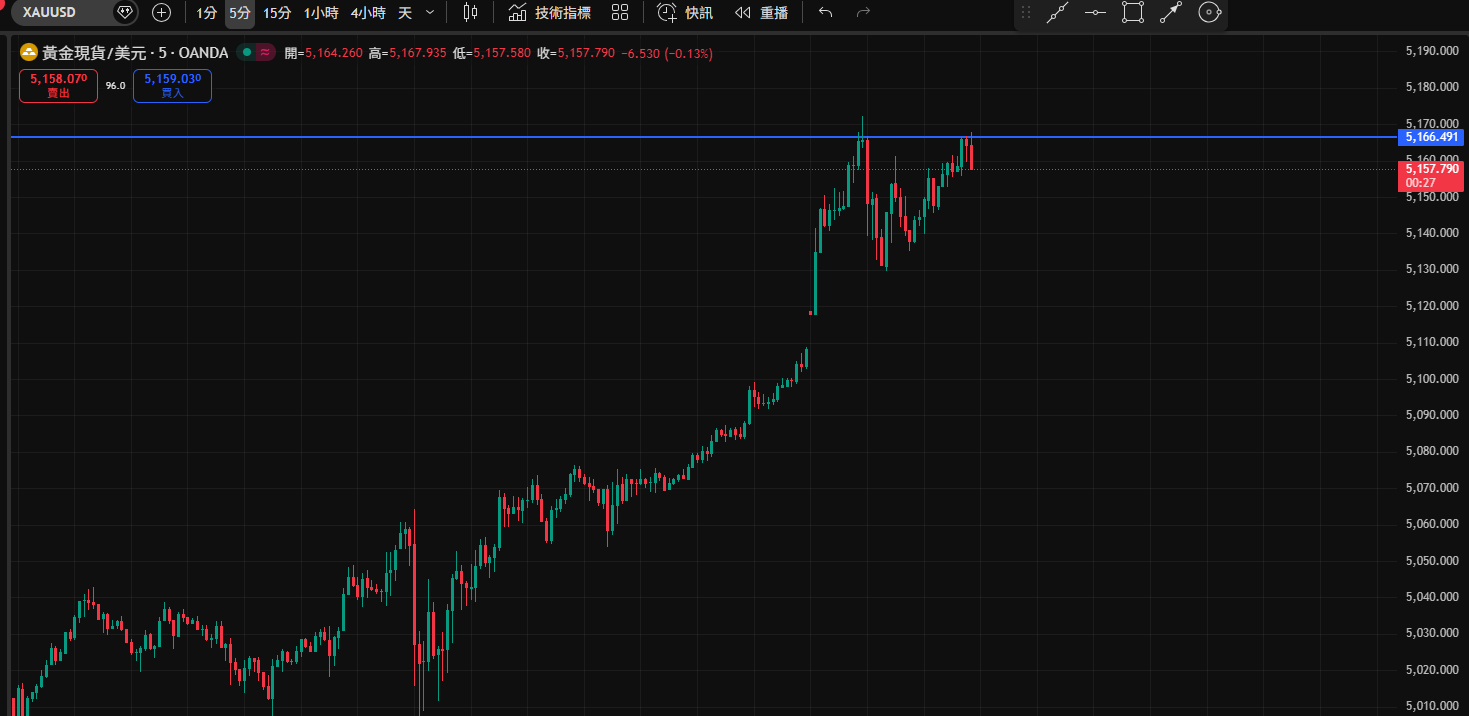Click the 5,166.491 blue price label
This screenshot has height=716, width=1469.
[1431, 137]
